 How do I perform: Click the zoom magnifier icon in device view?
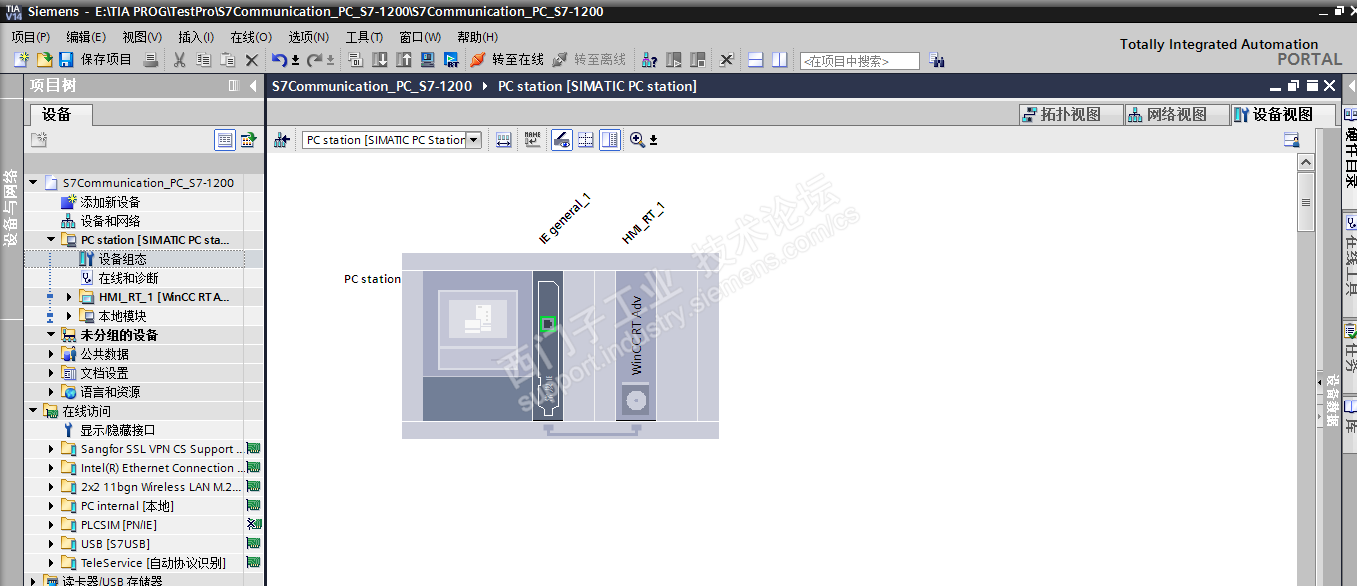pyautogui.click(x=637, y=140)
